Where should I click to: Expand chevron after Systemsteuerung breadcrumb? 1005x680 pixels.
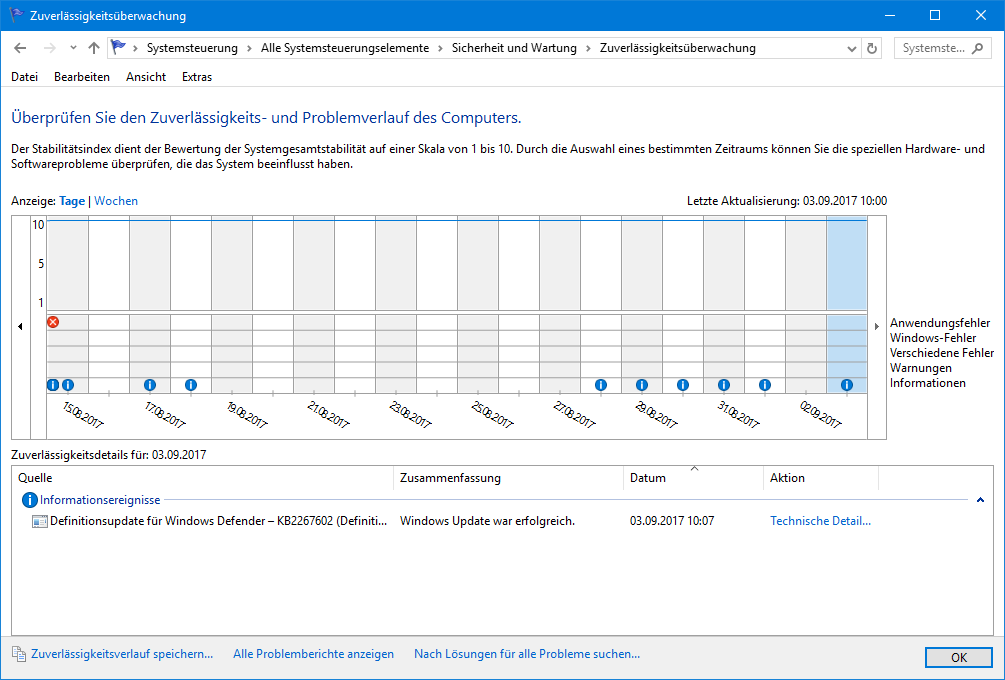tap(249, 48)
